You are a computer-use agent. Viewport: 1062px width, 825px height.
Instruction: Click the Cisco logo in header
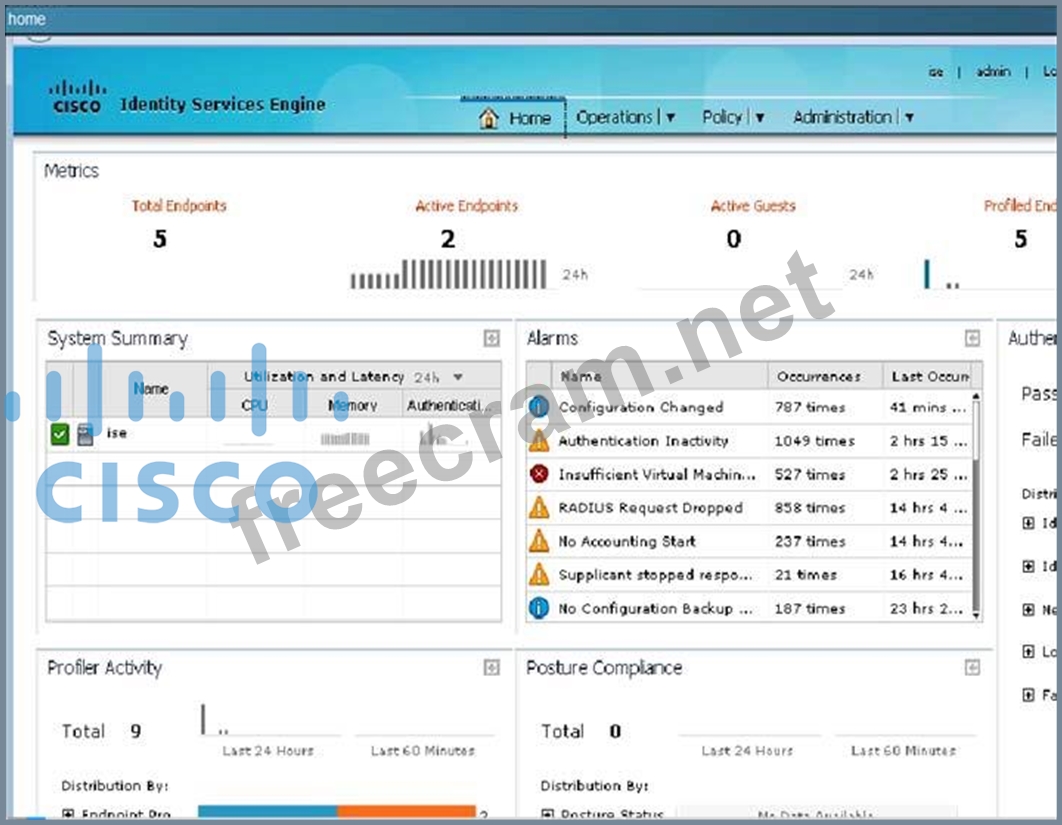pos(76,97)
